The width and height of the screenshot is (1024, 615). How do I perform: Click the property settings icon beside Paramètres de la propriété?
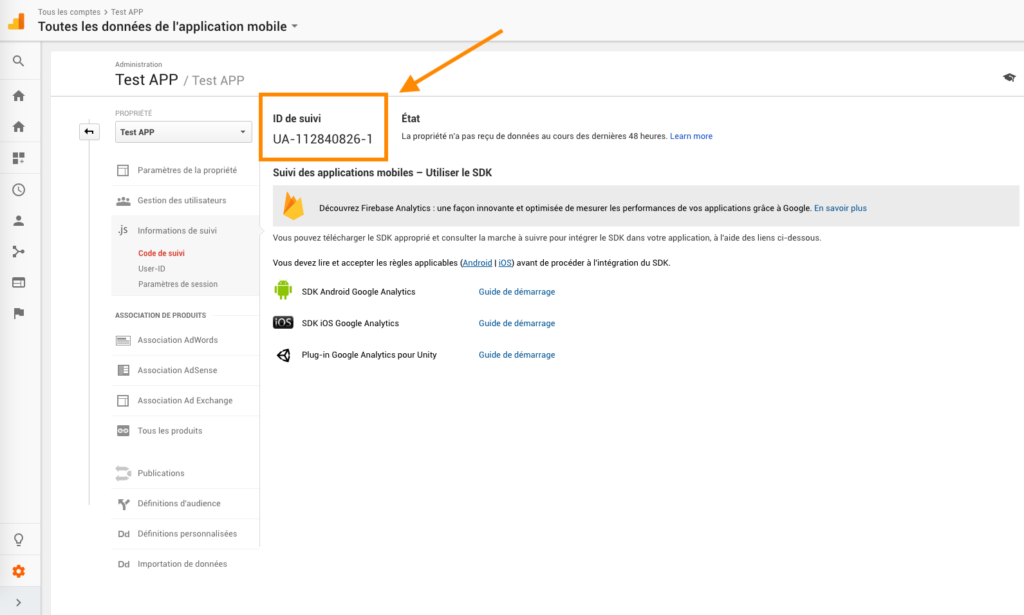coord(123,170)
